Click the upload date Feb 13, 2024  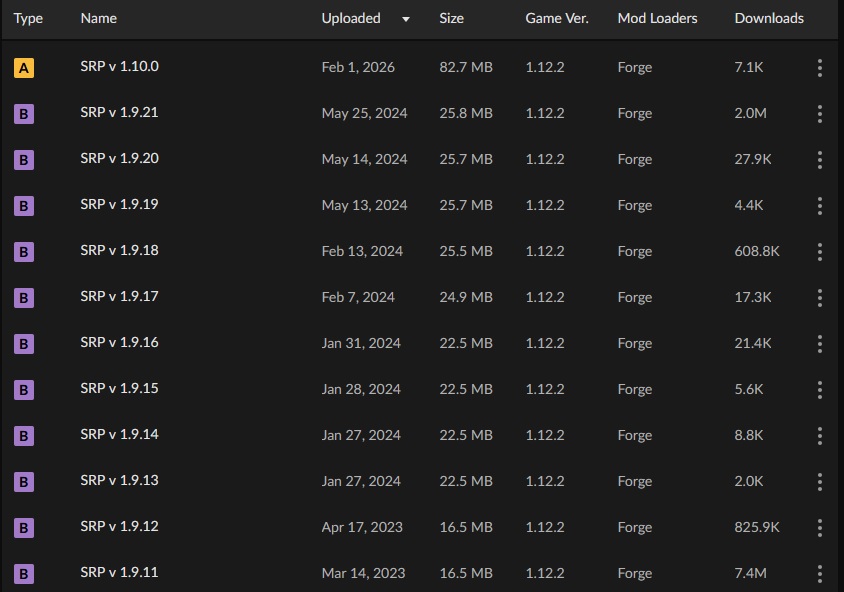[x=362, y=251]
